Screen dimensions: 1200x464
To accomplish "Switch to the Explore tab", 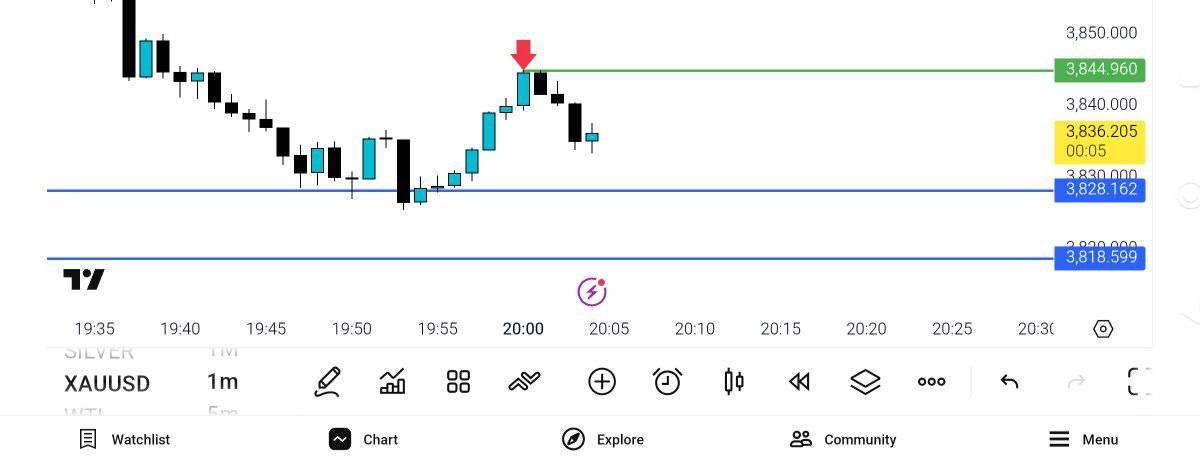I will pos(603,439).
